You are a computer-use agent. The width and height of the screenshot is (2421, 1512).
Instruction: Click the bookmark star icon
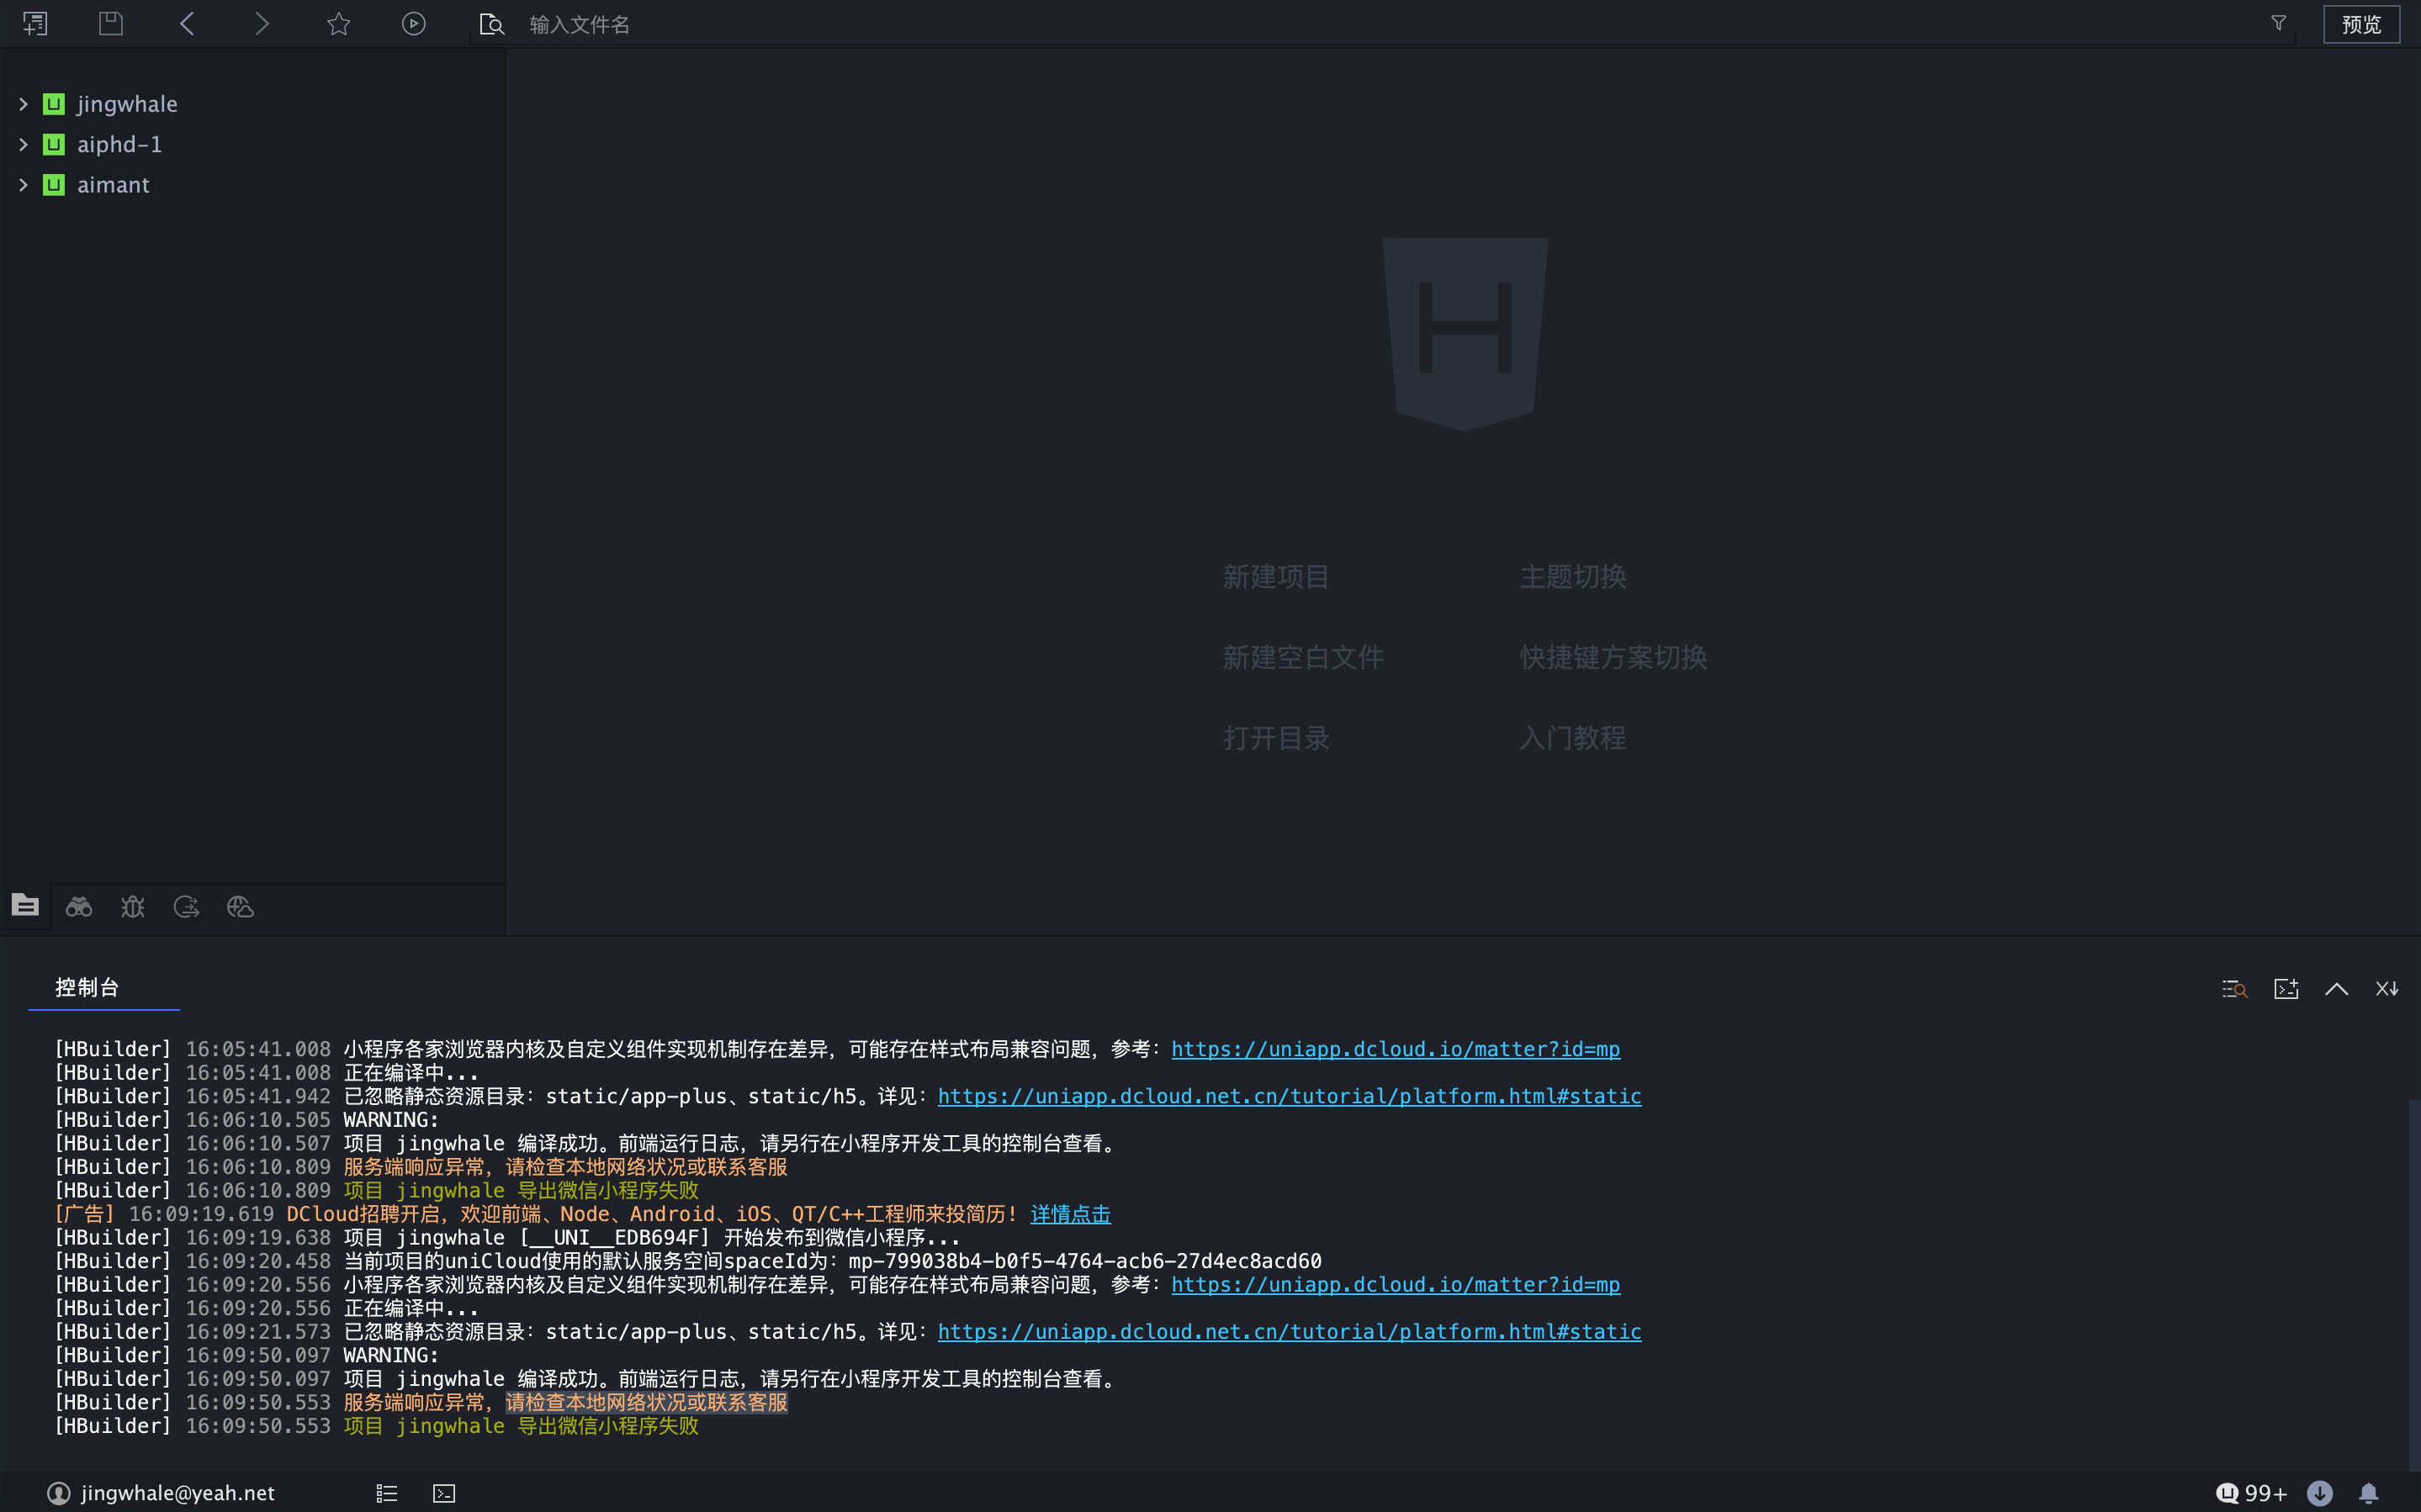(338, 23)
